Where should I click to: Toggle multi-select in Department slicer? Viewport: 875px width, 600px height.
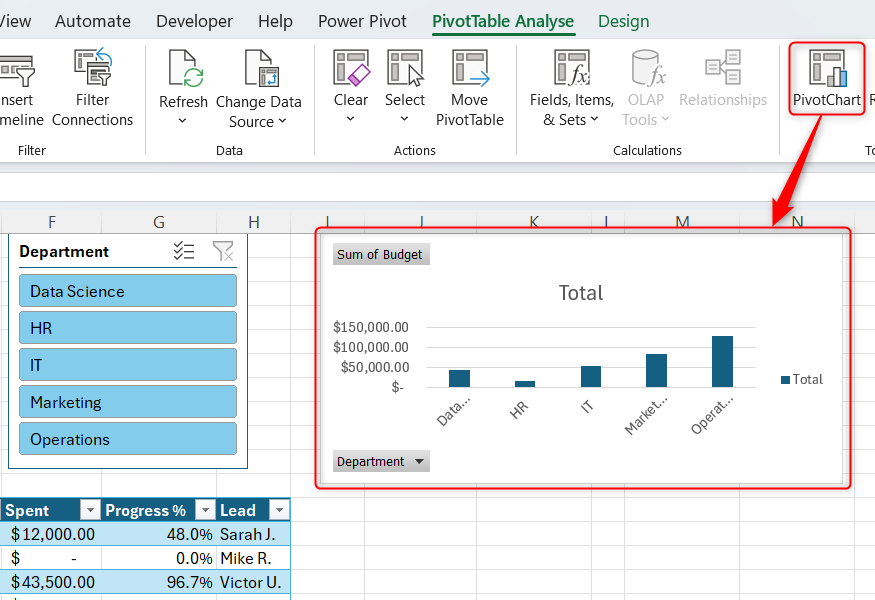[x=184, y=251]
